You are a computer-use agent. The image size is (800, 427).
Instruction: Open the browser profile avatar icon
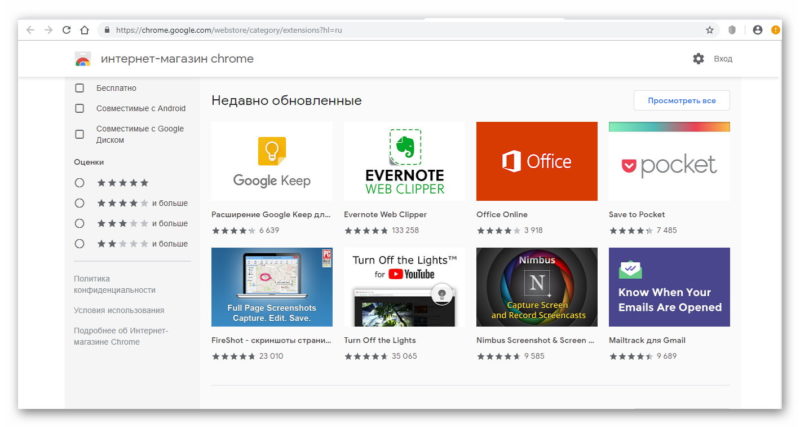pos(758,30)
